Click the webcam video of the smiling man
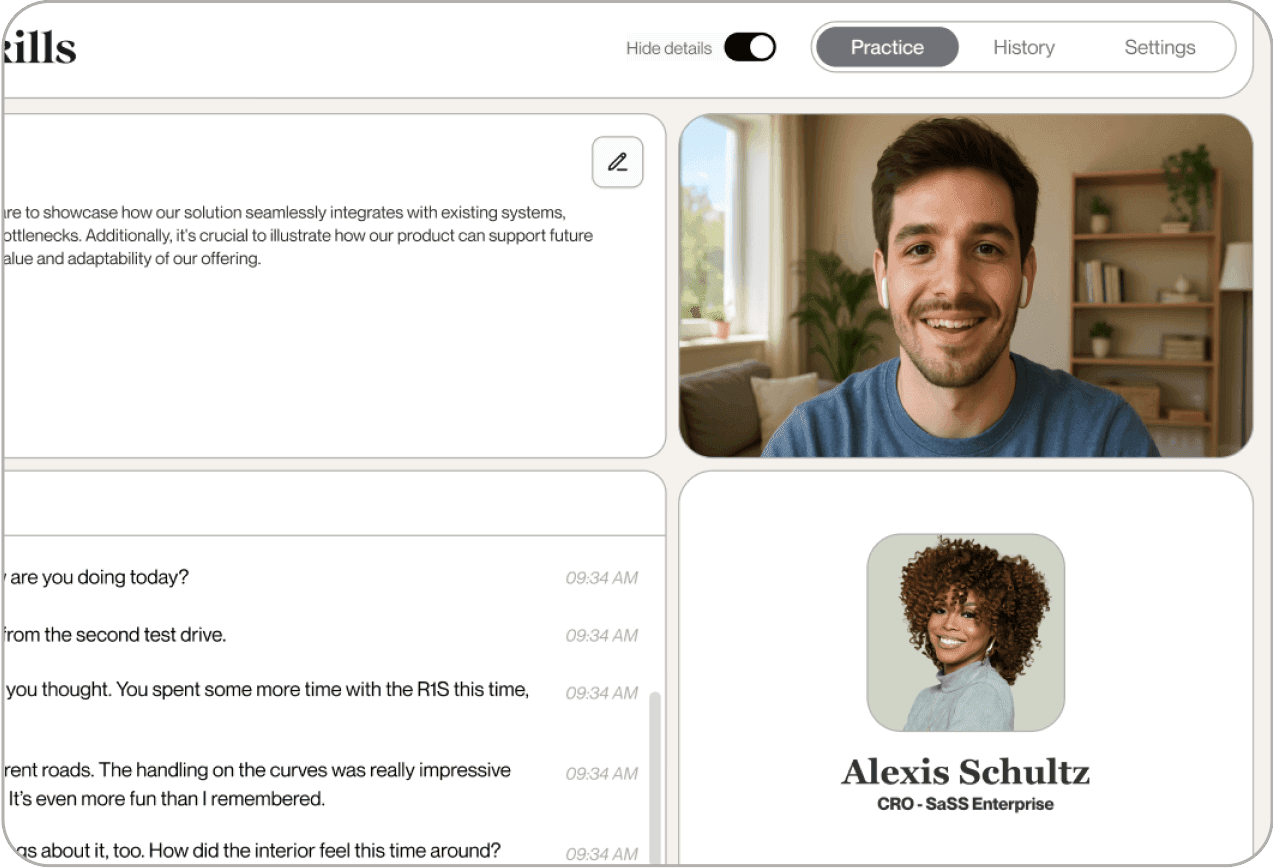1273x868 pixels. 965,285
